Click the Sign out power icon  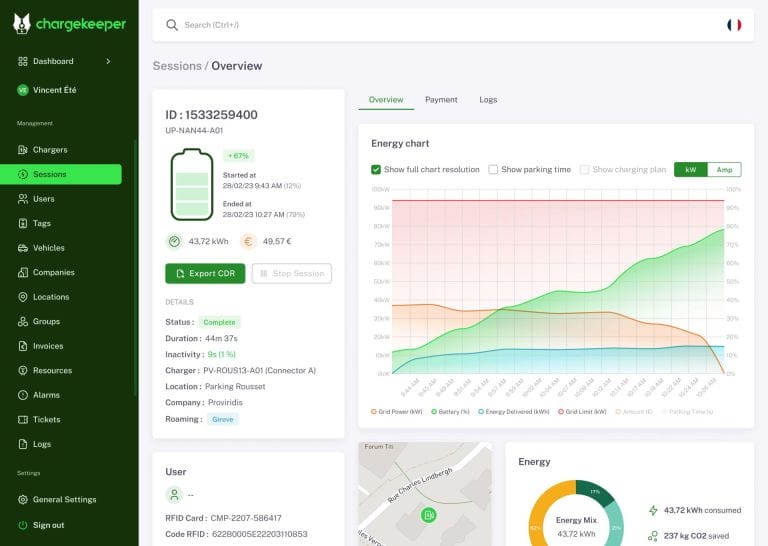(23, 525)
